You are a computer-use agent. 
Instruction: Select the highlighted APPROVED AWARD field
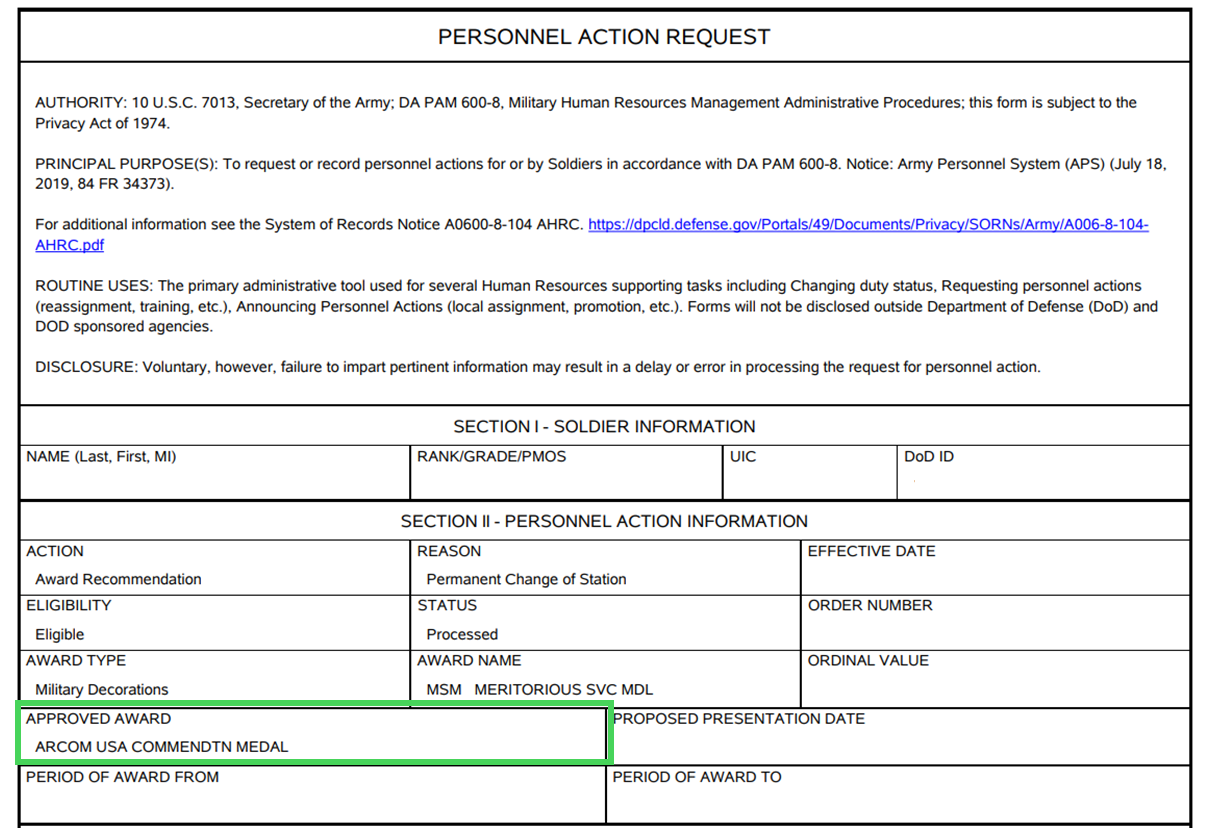coord(313,735)
